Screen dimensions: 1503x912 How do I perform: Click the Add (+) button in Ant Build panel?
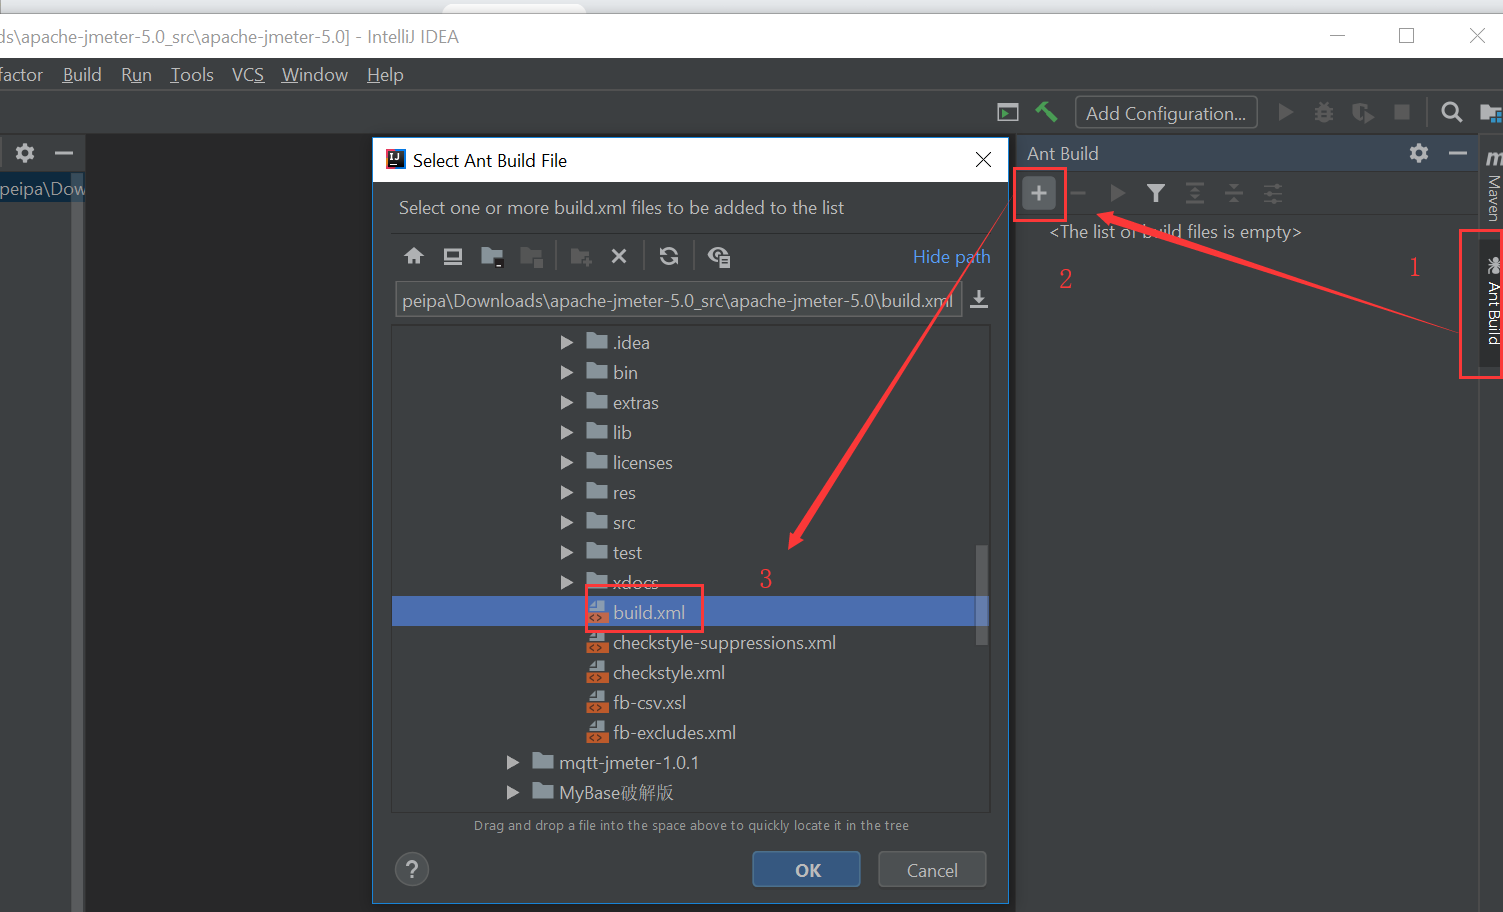[1039, 193]
